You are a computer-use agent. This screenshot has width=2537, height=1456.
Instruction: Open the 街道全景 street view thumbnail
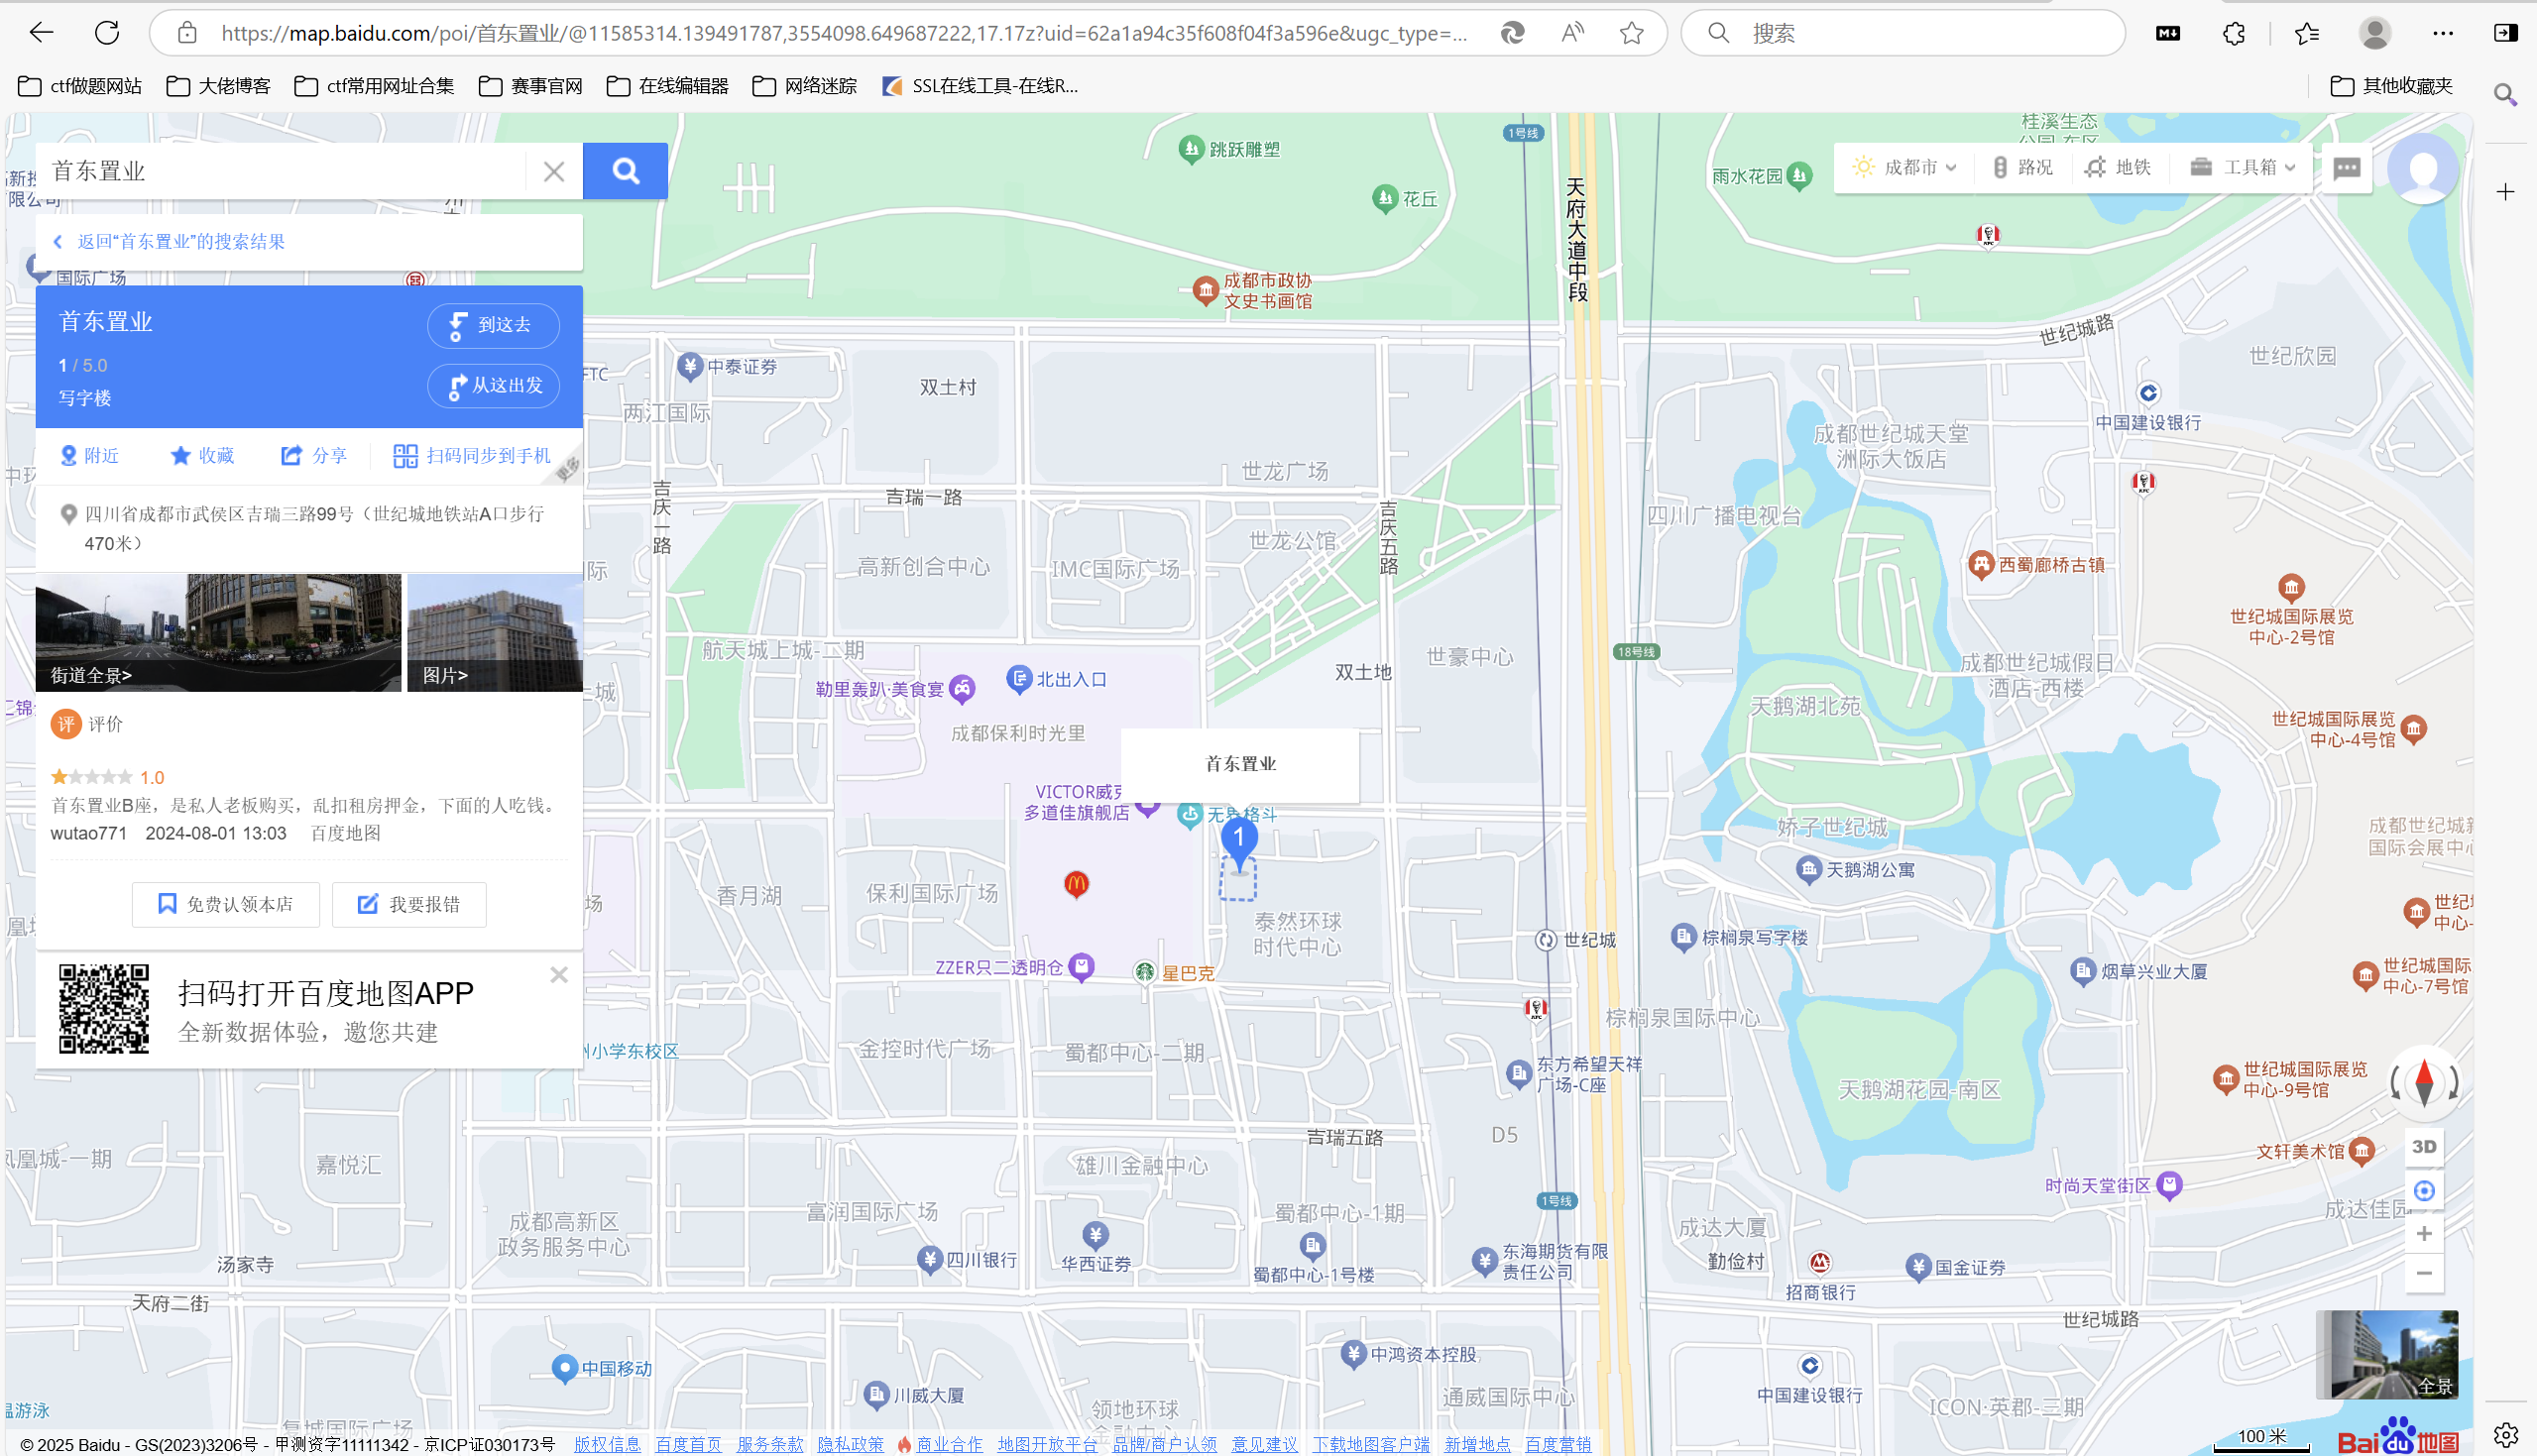coord(218,632)
